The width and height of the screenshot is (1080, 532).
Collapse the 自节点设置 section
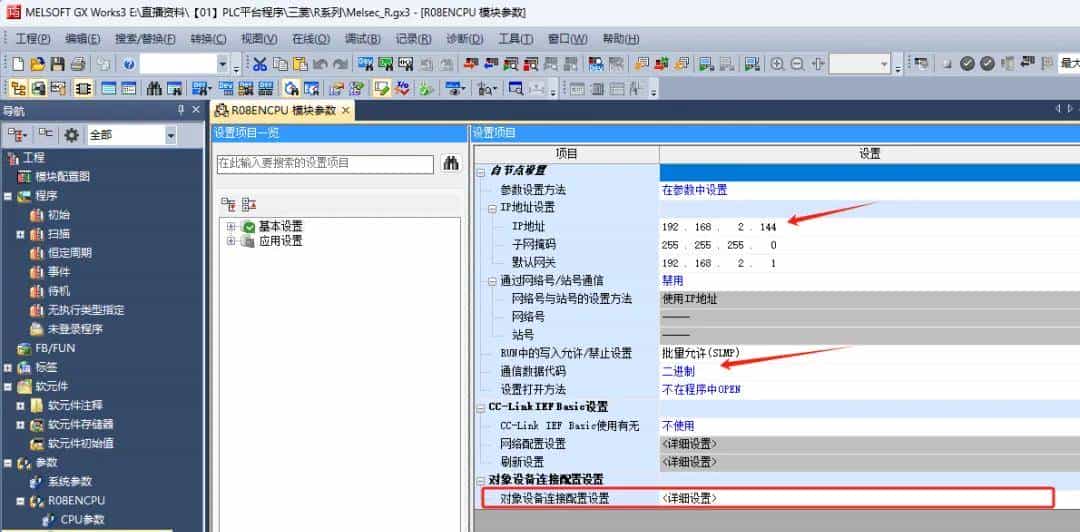pos(480,172)
